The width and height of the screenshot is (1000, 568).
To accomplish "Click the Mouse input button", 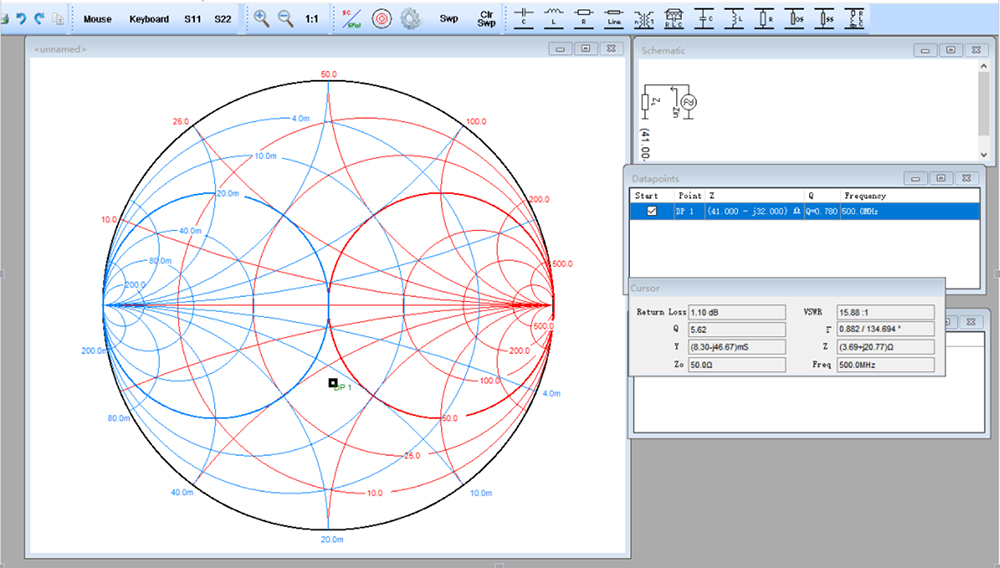I will click(97, 19).
